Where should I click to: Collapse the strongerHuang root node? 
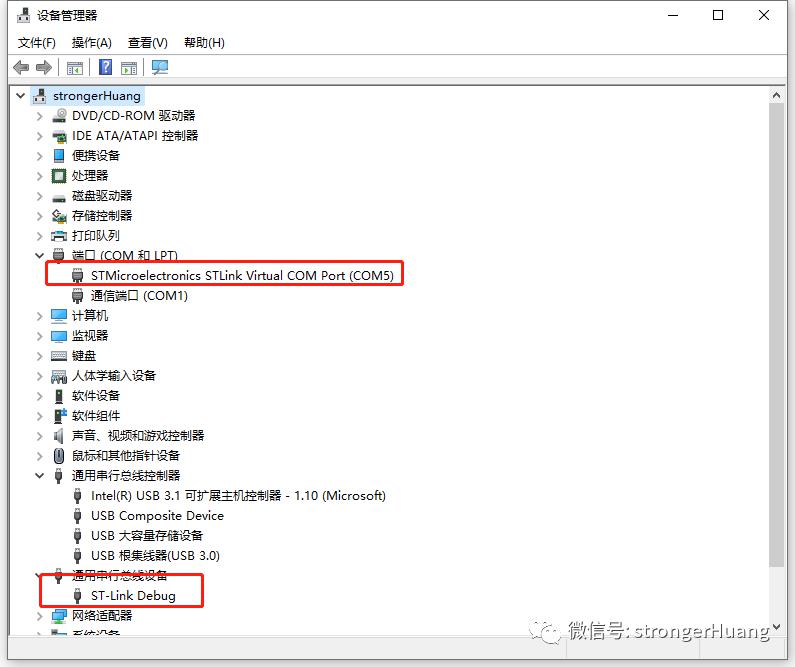click(x=21, y=95)
